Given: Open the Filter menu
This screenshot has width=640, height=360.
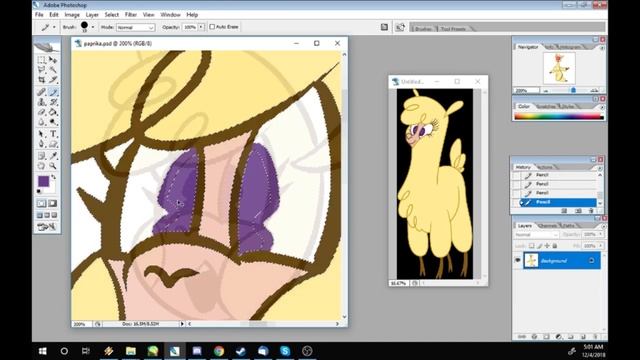Looking at the screenshot, I should 131,15.
